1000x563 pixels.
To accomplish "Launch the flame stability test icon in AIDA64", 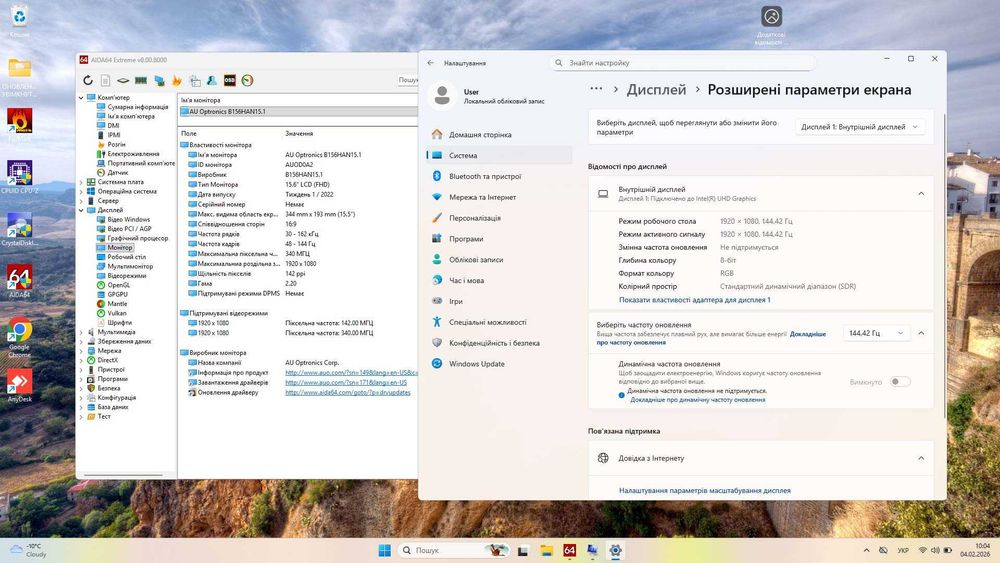I will (x=177, y=80).
